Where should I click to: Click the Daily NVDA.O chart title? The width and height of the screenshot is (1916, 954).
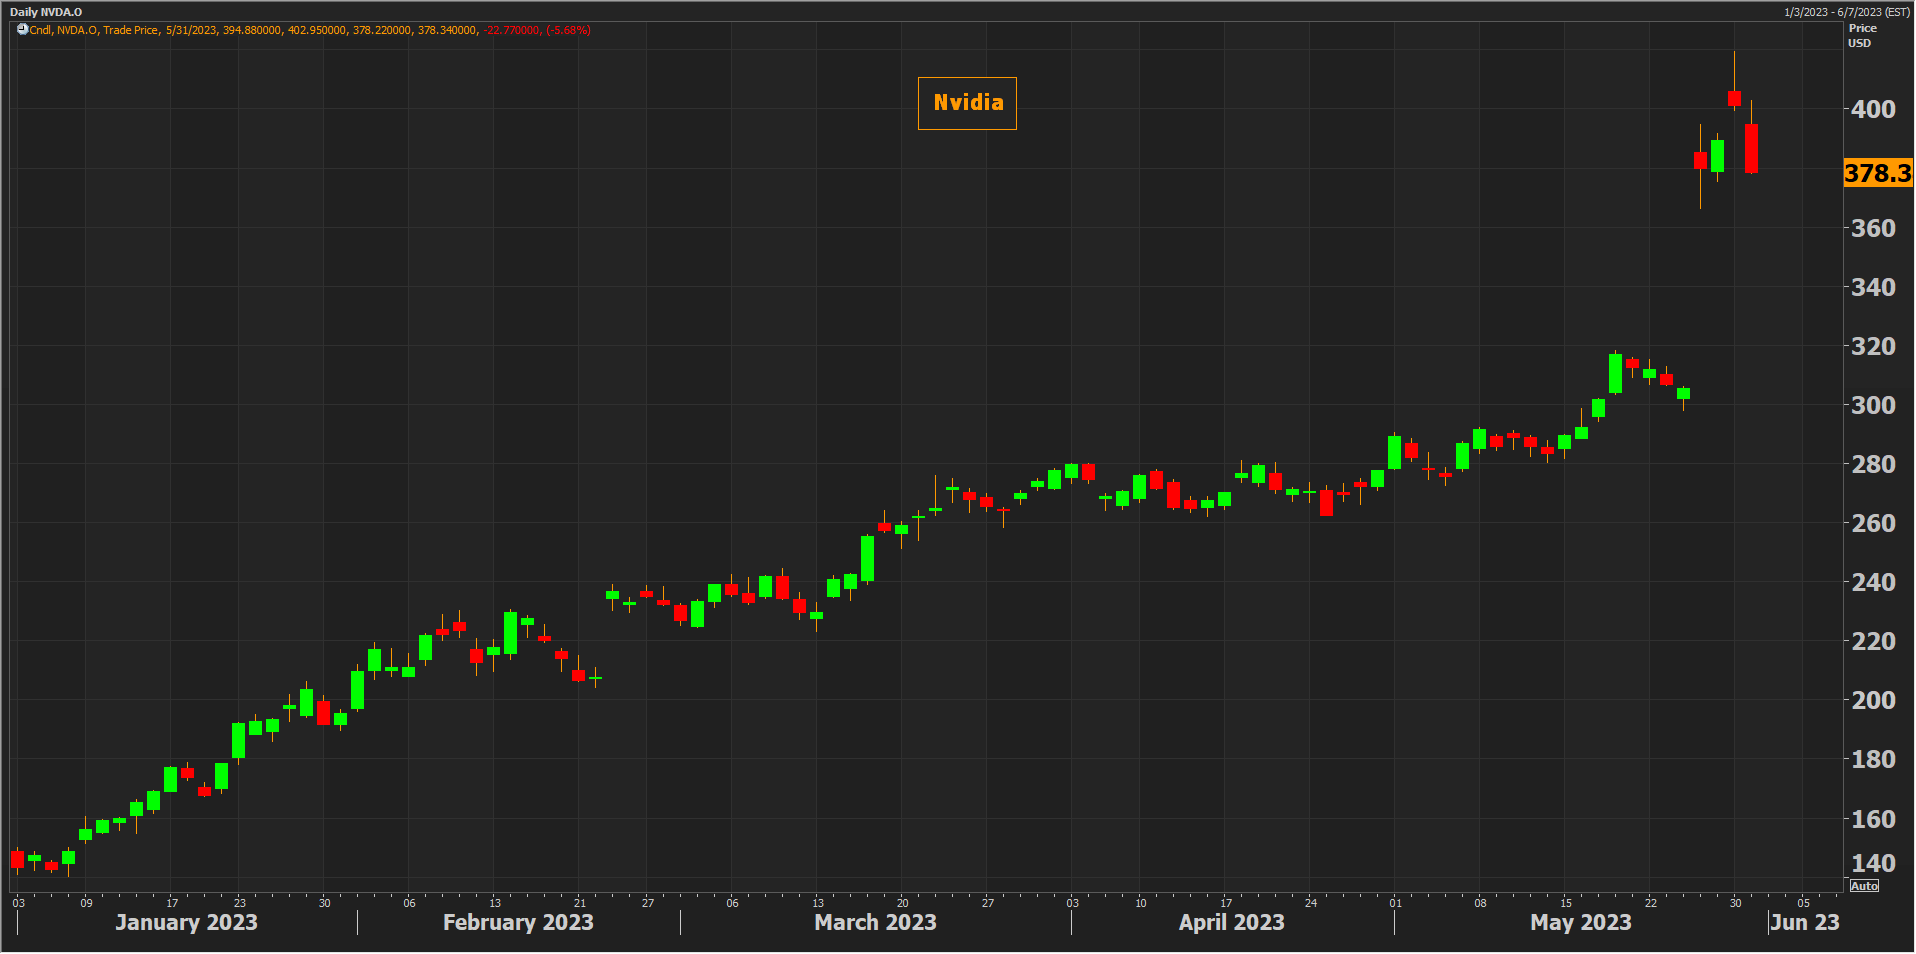pyautogui.click(x=46, y=12)
